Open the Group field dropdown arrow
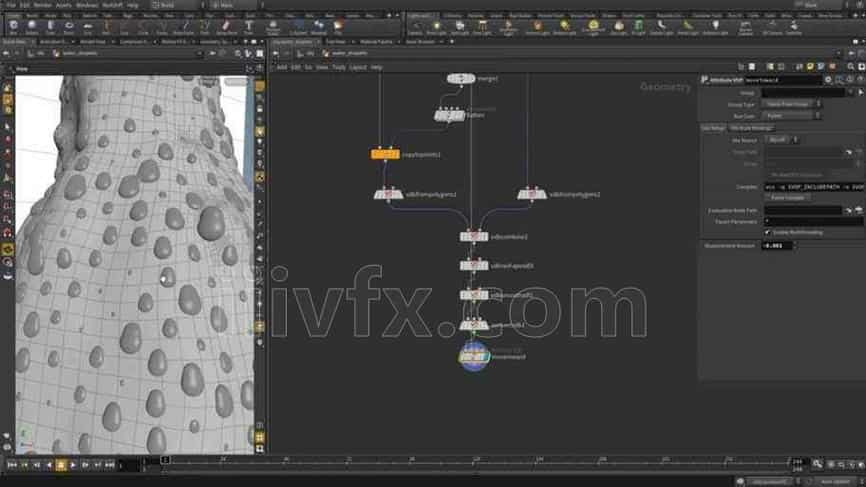866x487 pixels. click(851, 93)
